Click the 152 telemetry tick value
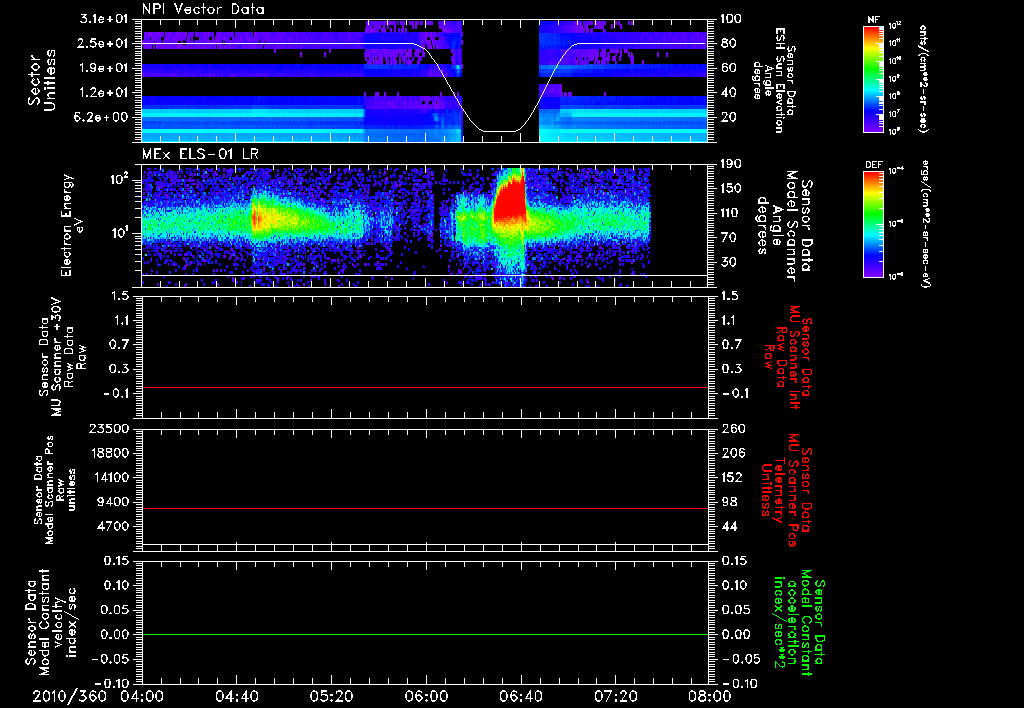 [731, 477]
